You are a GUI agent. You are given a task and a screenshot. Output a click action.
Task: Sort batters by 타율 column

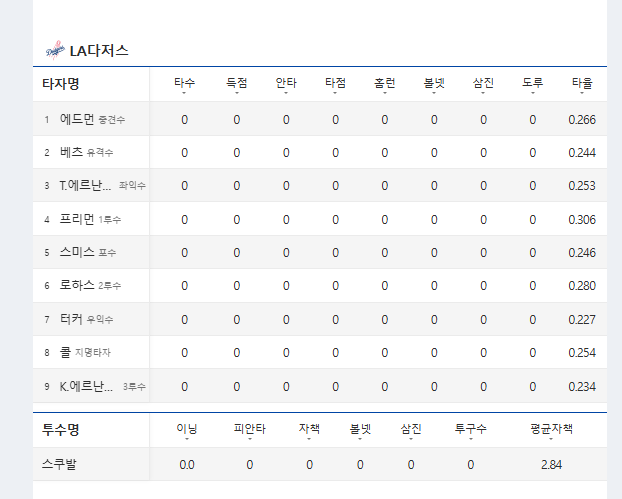pos(582,84)
